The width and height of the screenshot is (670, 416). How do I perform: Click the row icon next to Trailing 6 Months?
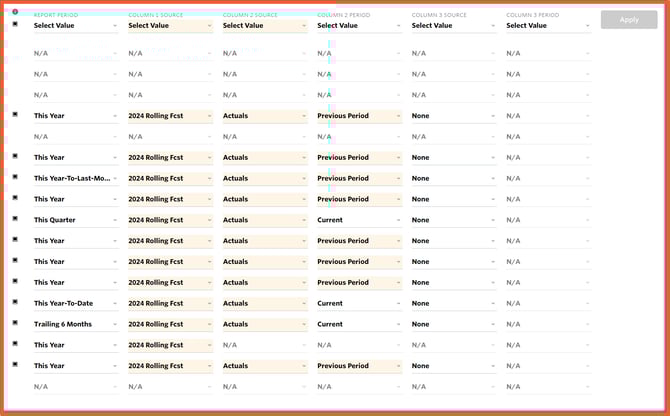[x=15, y=323]
